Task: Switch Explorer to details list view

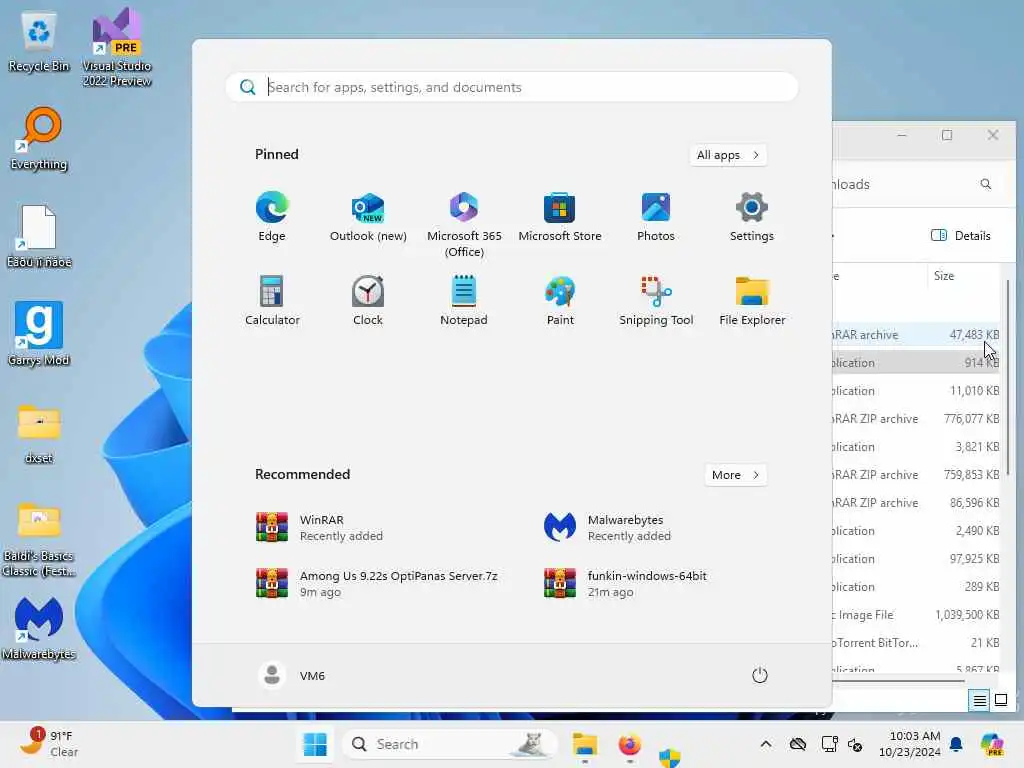Action: pyautogui.click(x=980, y=701)
